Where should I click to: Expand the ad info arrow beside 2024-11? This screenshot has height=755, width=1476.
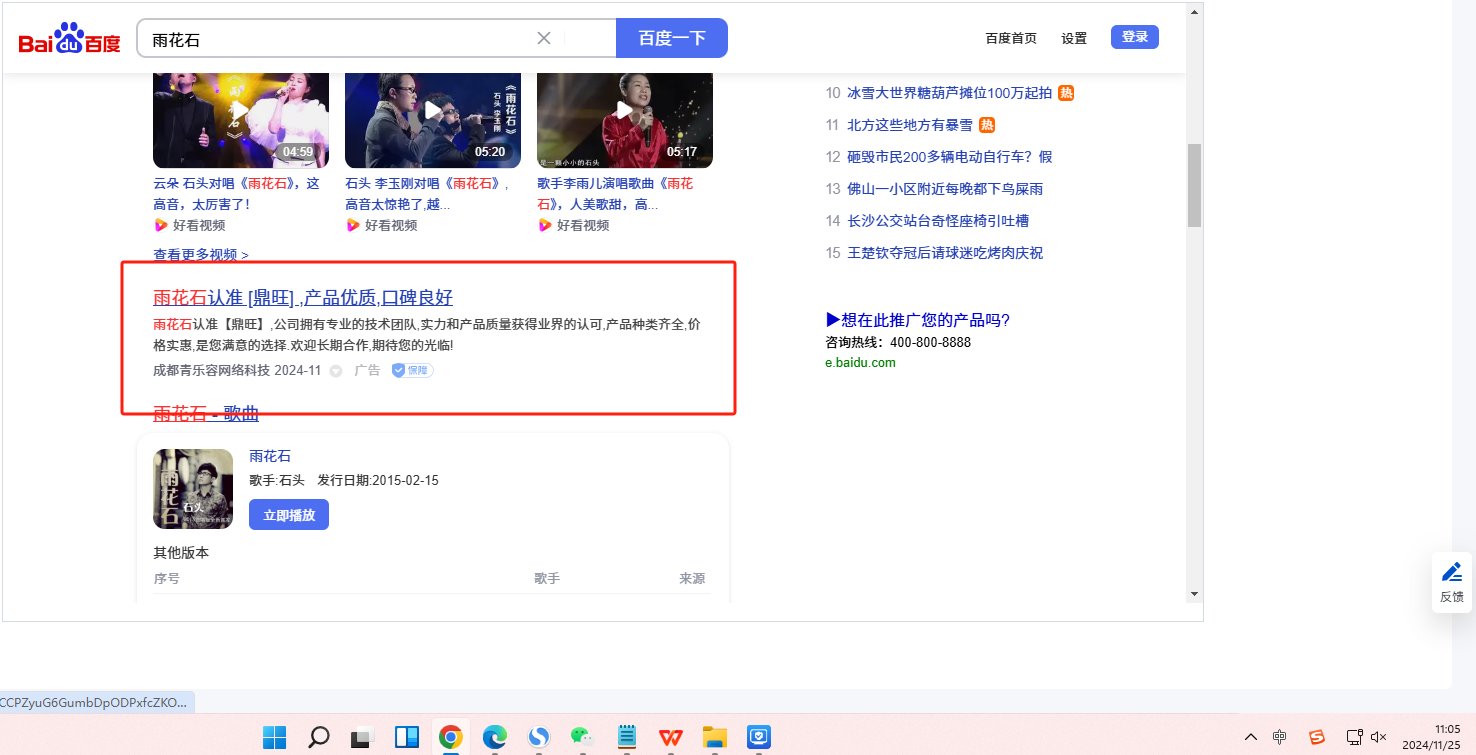click(336, 371)
